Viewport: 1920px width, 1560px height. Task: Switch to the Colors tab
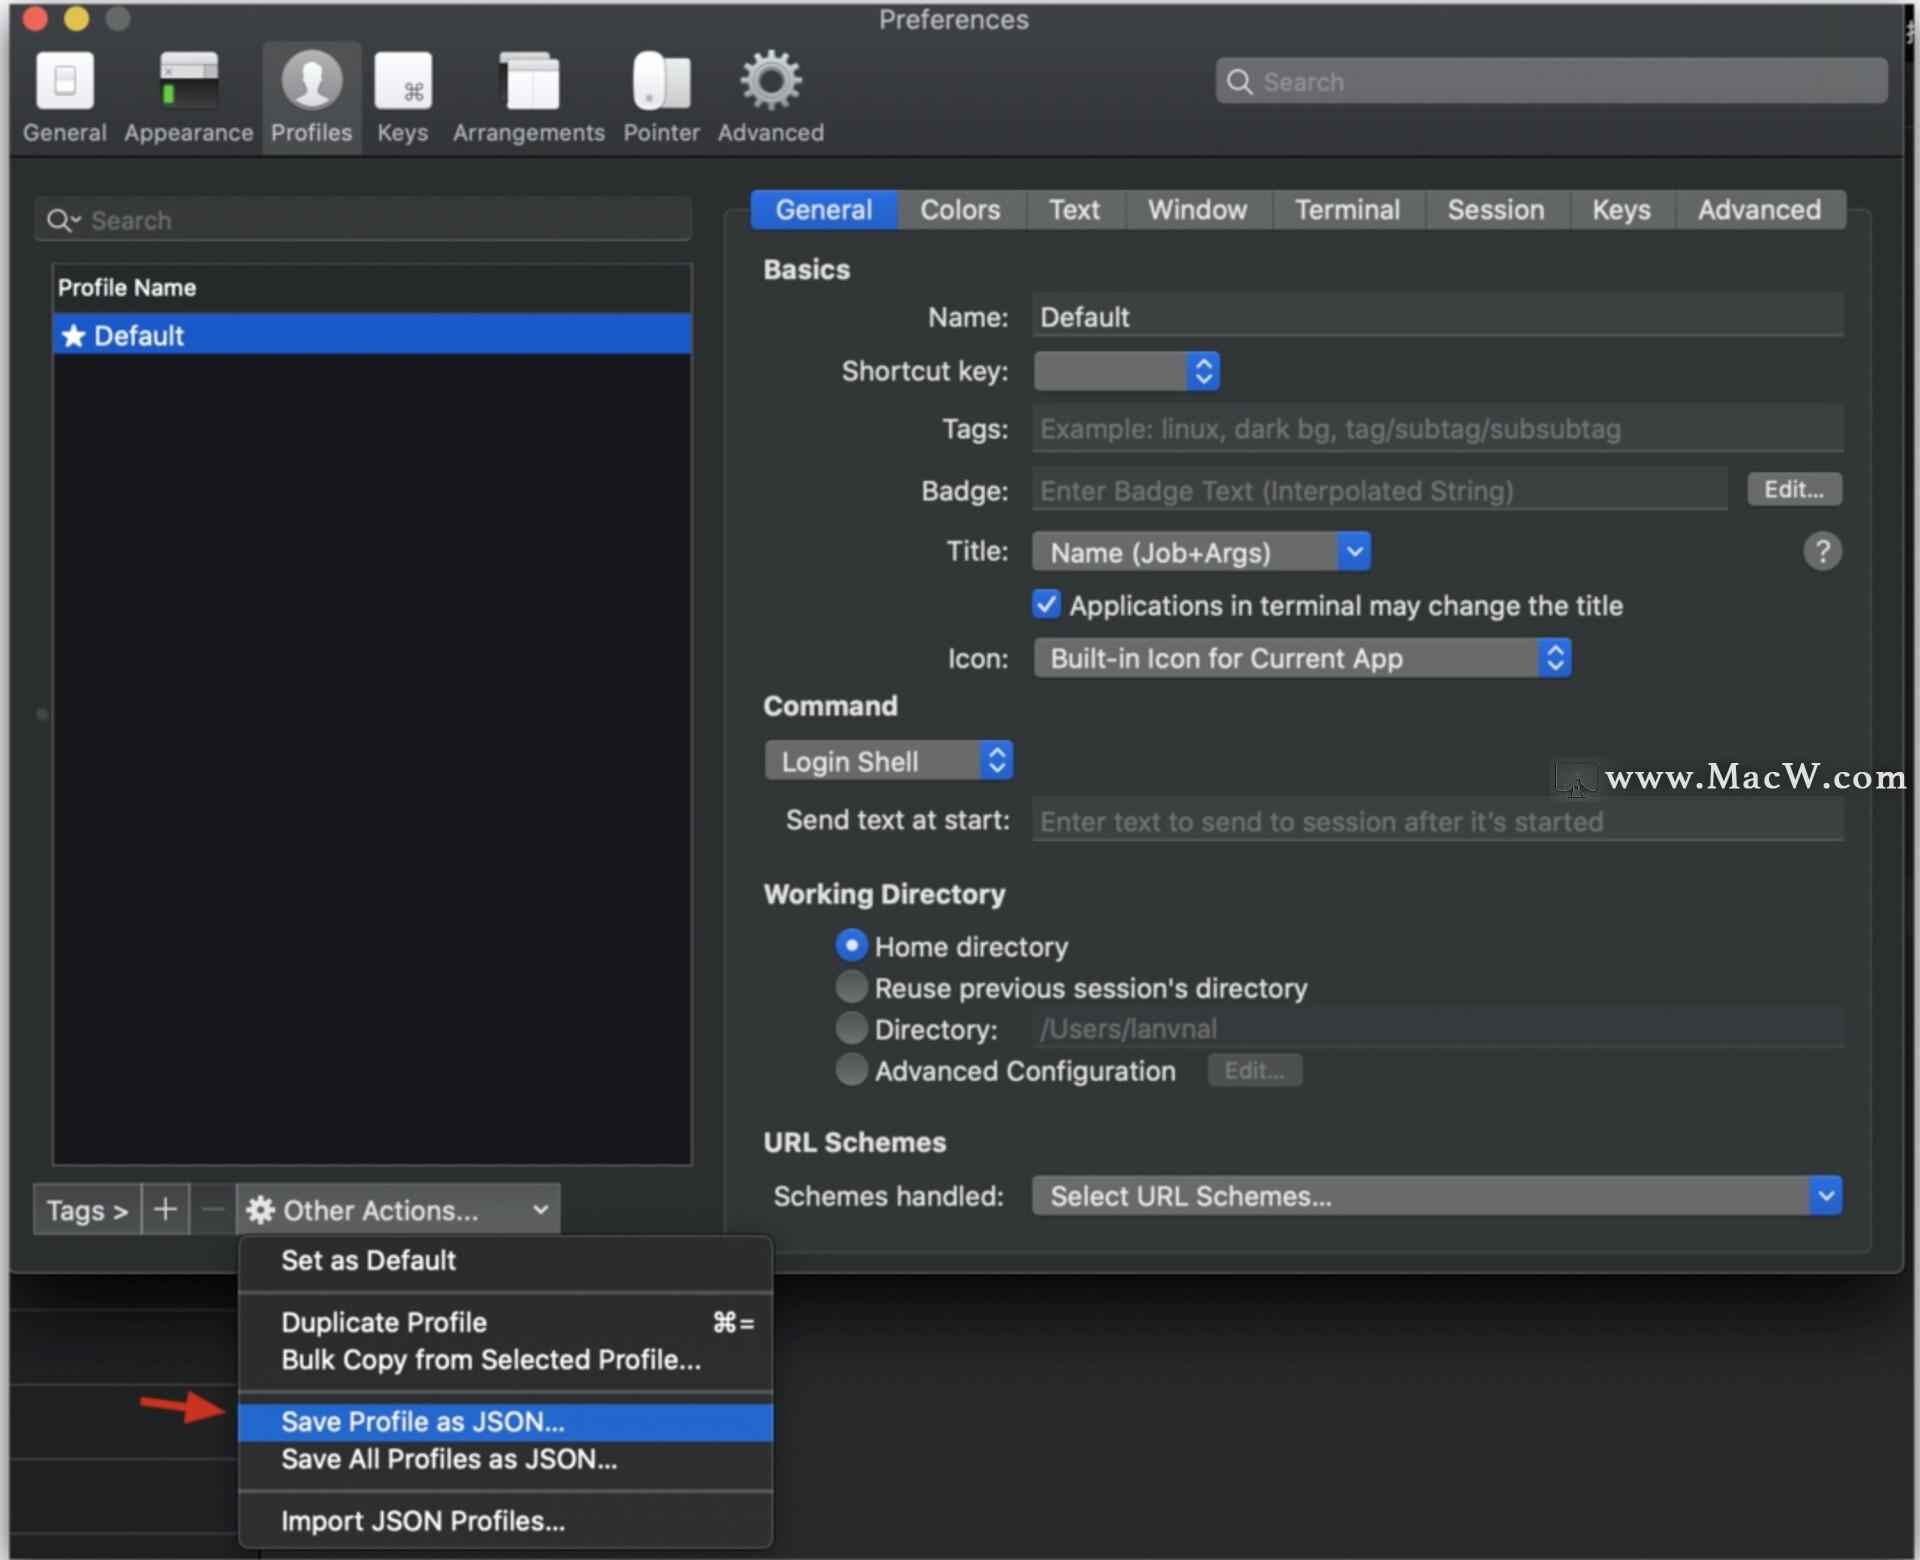tap(960, 209)
